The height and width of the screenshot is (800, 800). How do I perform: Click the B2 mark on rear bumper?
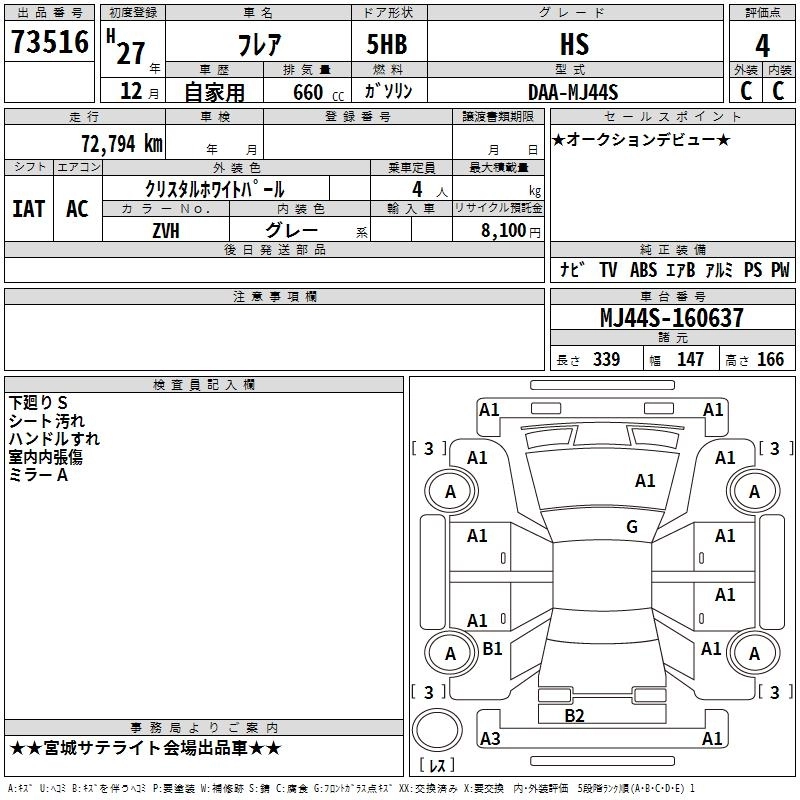[x=574, y=716]
